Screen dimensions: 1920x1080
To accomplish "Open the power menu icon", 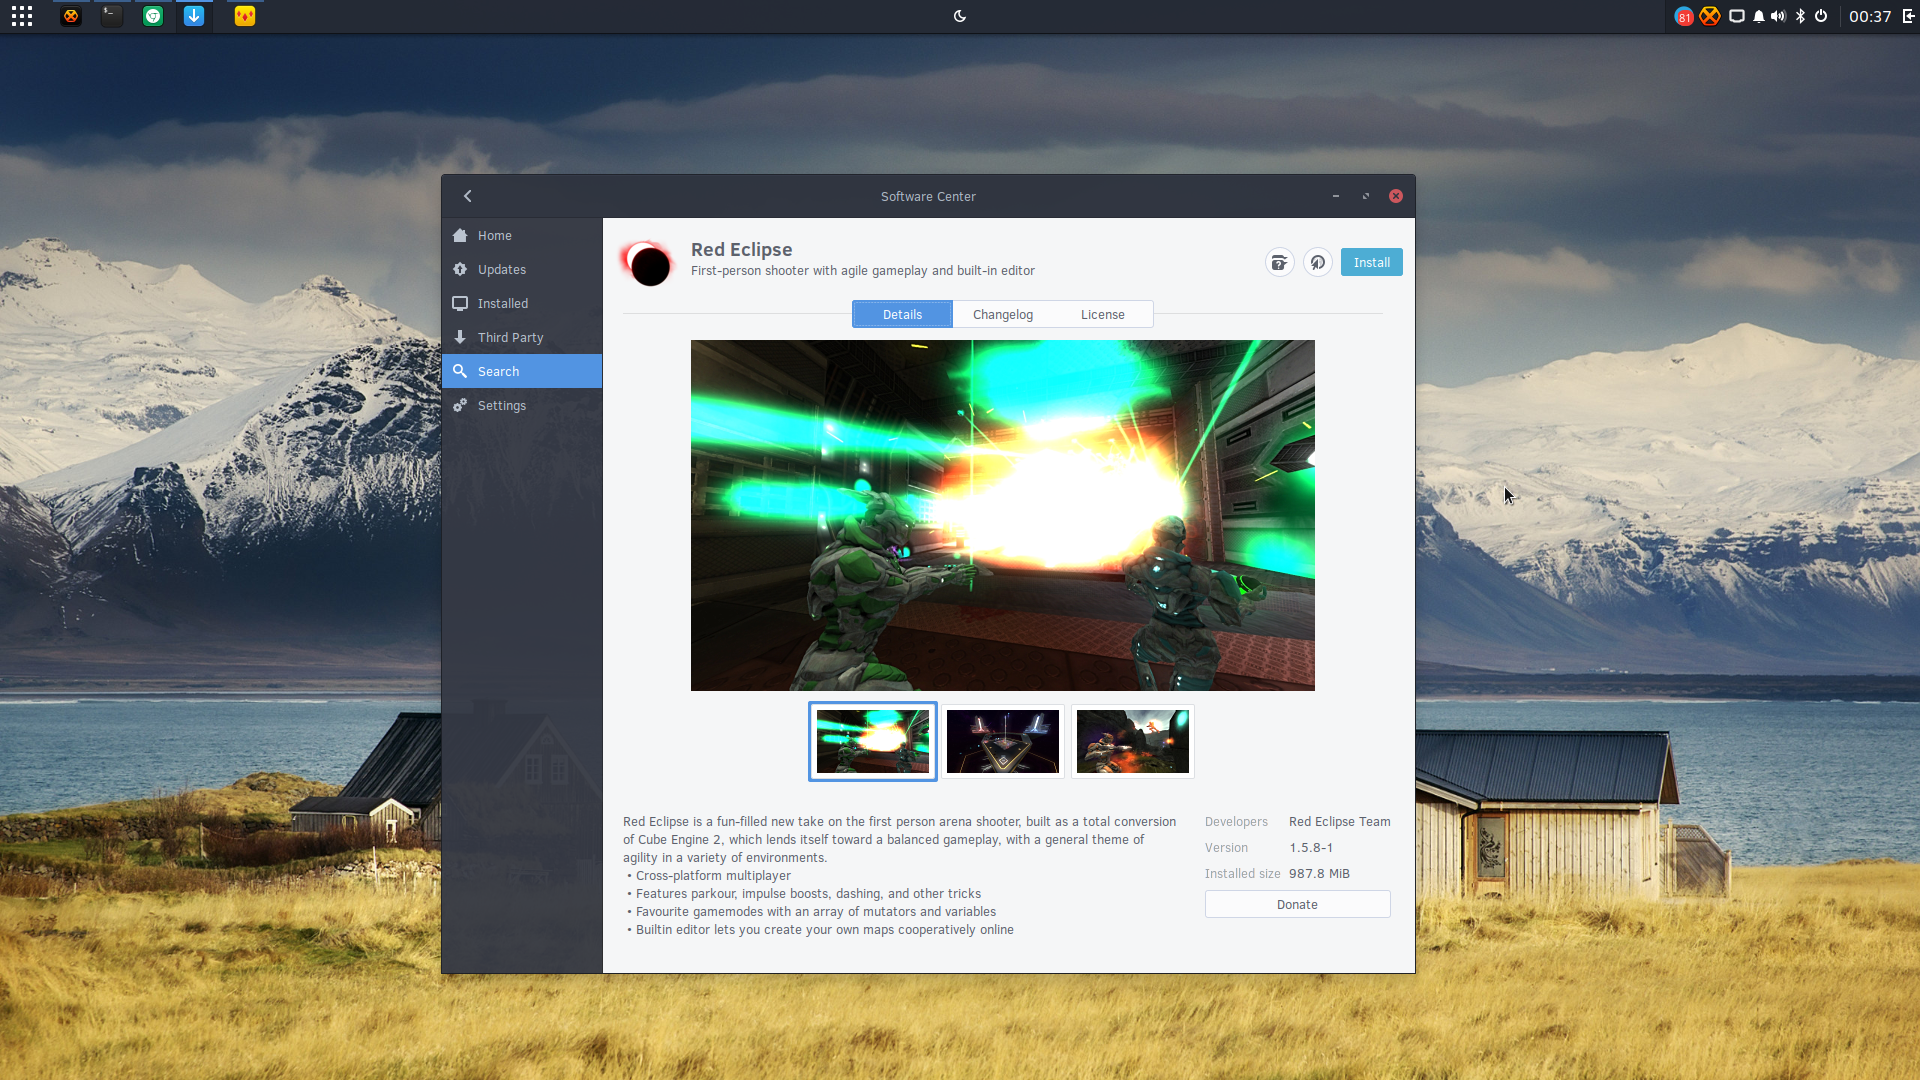I will click(x=1821, y=16).
